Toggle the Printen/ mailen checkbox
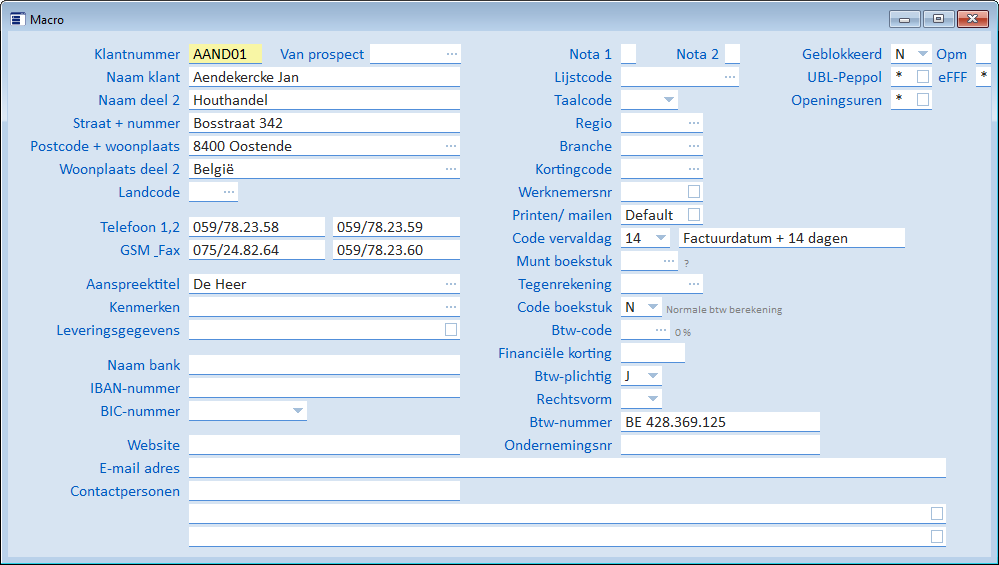 coord(694,215)
